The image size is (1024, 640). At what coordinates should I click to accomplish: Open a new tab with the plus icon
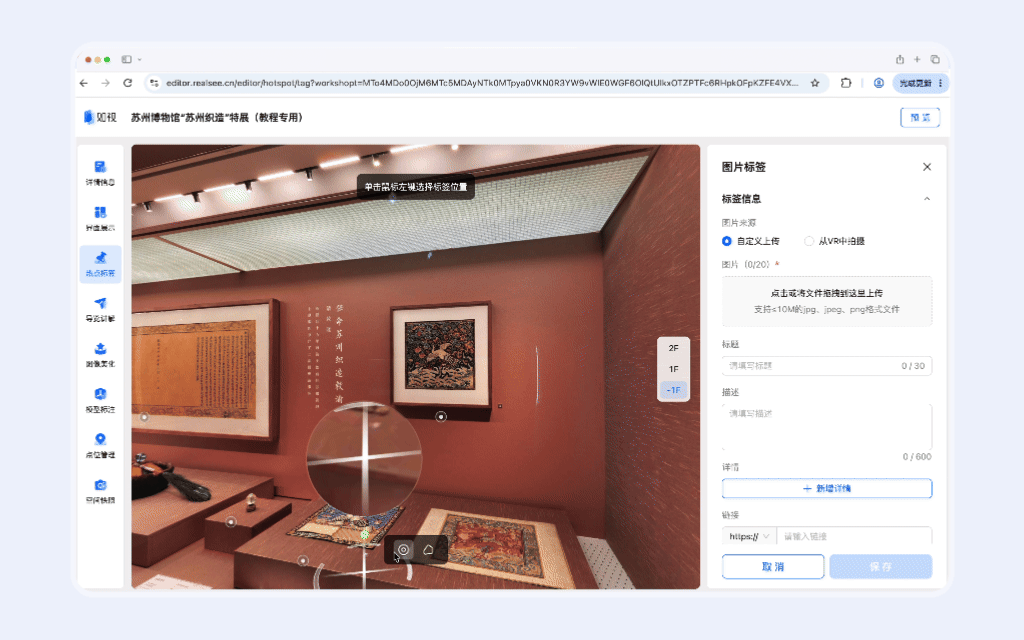coord(917,59)
